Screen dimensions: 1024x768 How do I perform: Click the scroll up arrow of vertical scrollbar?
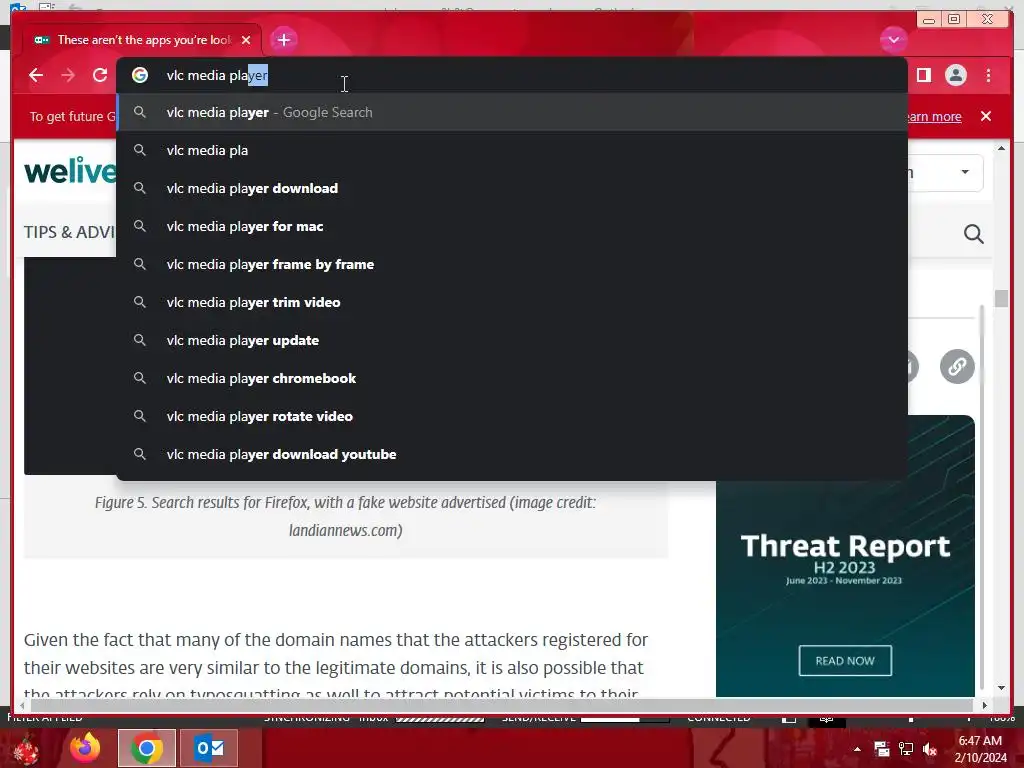tap(1002, 149)
